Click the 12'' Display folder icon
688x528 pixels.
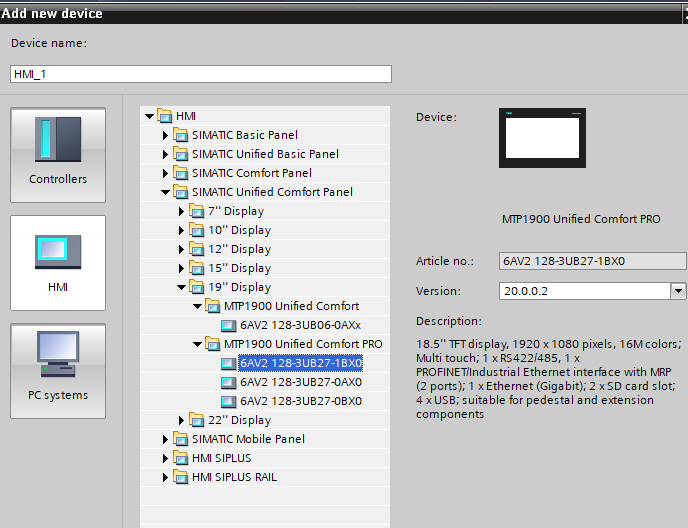click(197, 249)
